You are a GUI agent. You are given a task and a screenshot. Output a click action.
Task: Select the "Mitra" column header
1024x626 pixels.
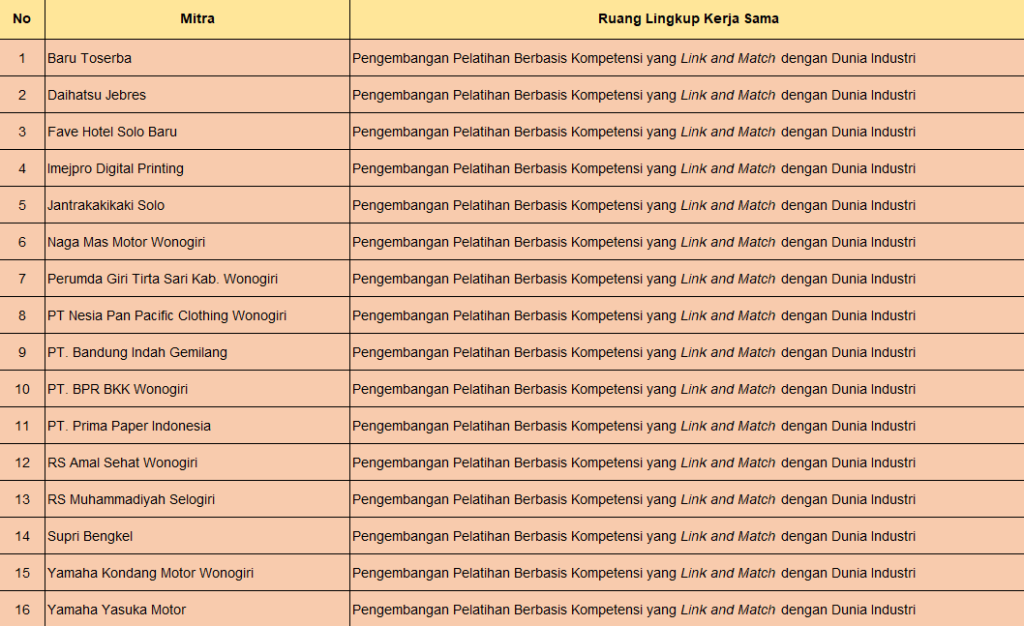click(197, 19)
